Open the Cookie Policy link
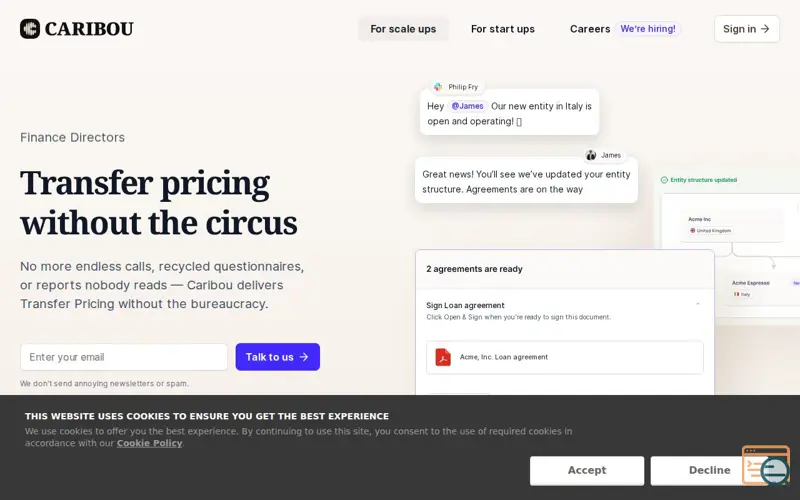Viewport: 800px width, 500px height. coord(149,443)
